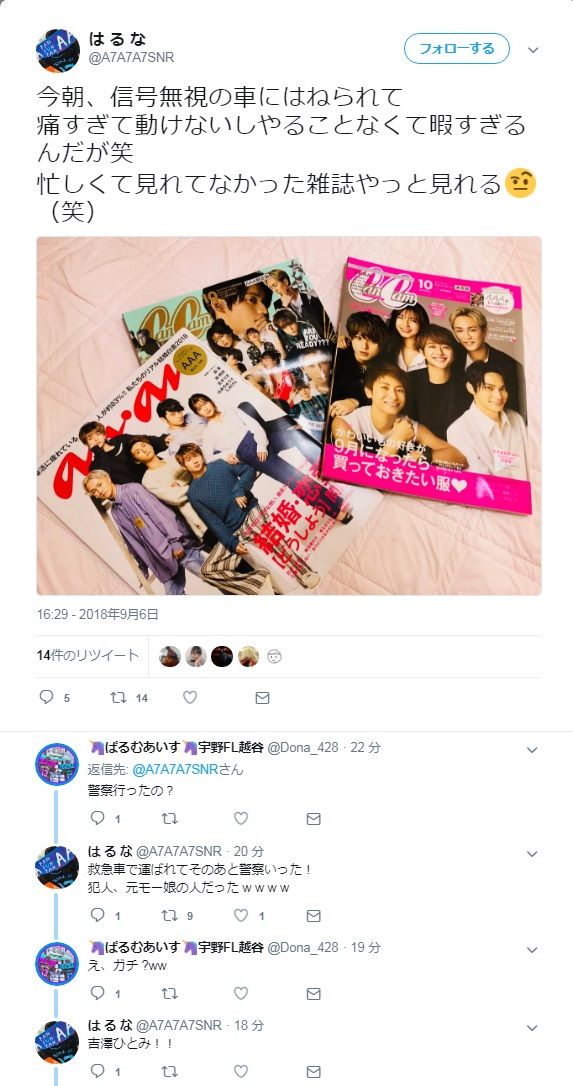
Task: Open the 14件のリツイート retweet list
Action: (x=88, y=655)
